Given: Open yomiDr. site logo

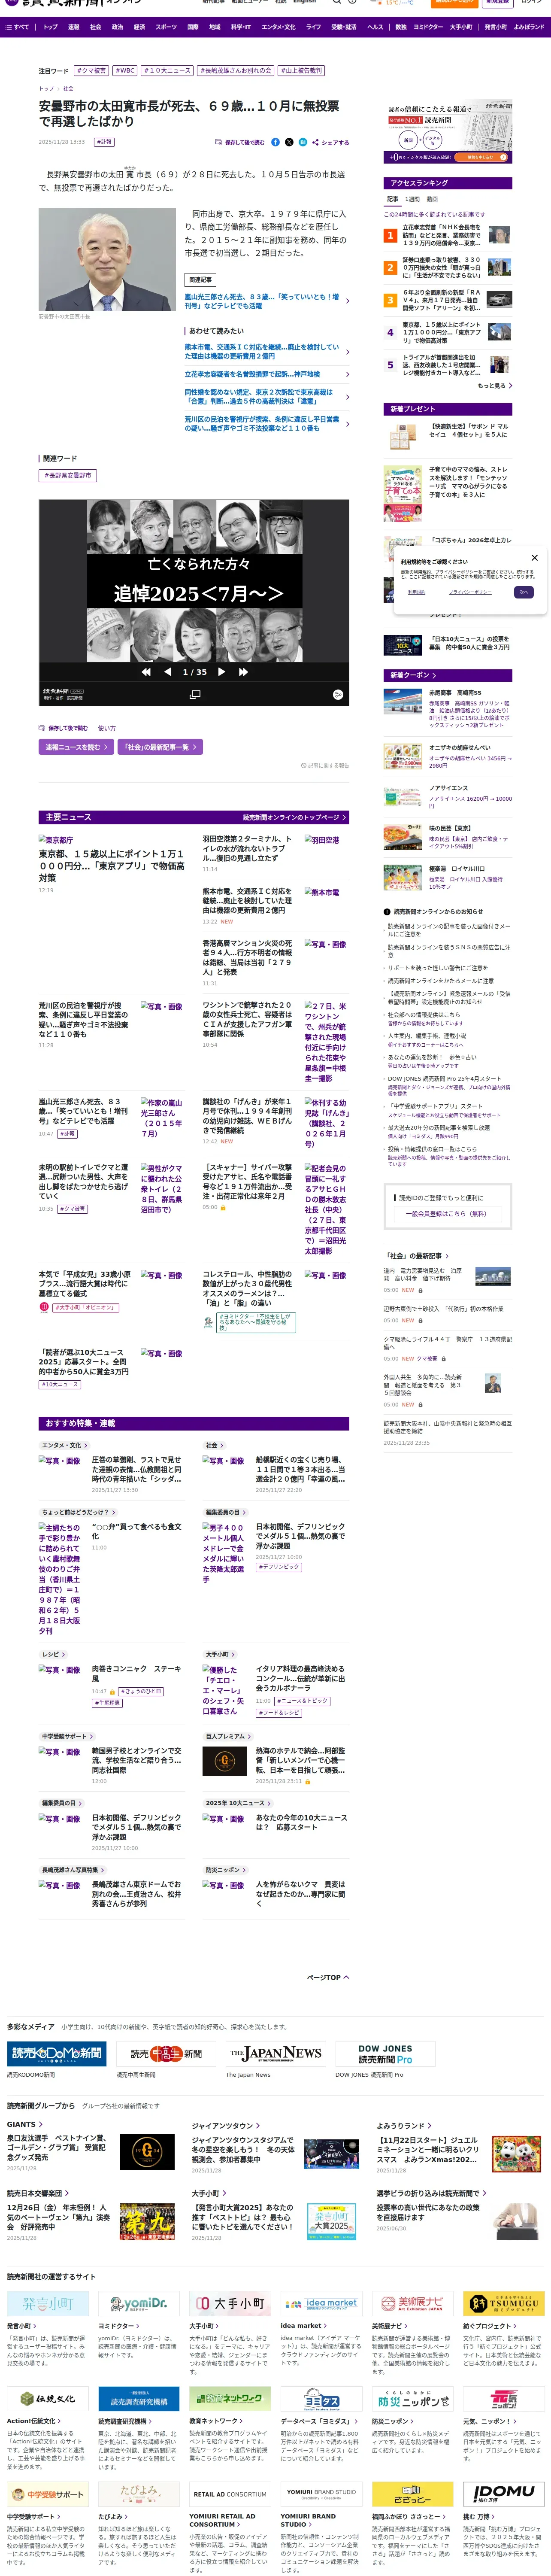Looking at the screenshot, I should 139,2303.
